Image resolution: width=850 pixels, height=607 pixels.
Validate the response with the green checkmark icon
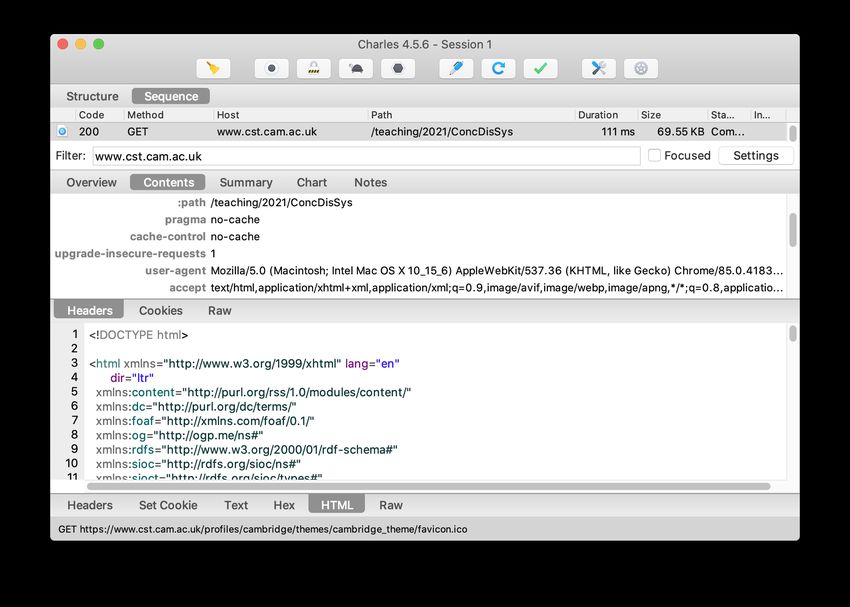point(540,68)
